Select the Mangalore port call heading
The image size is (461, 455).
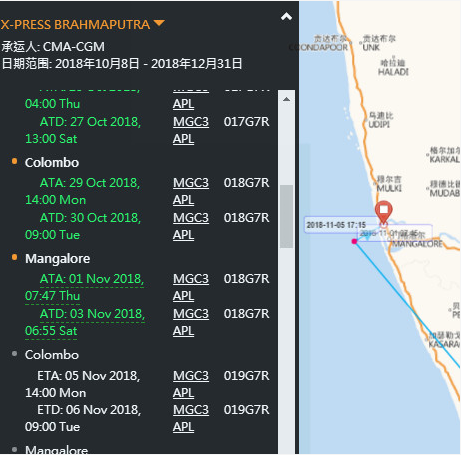point(58,259)
